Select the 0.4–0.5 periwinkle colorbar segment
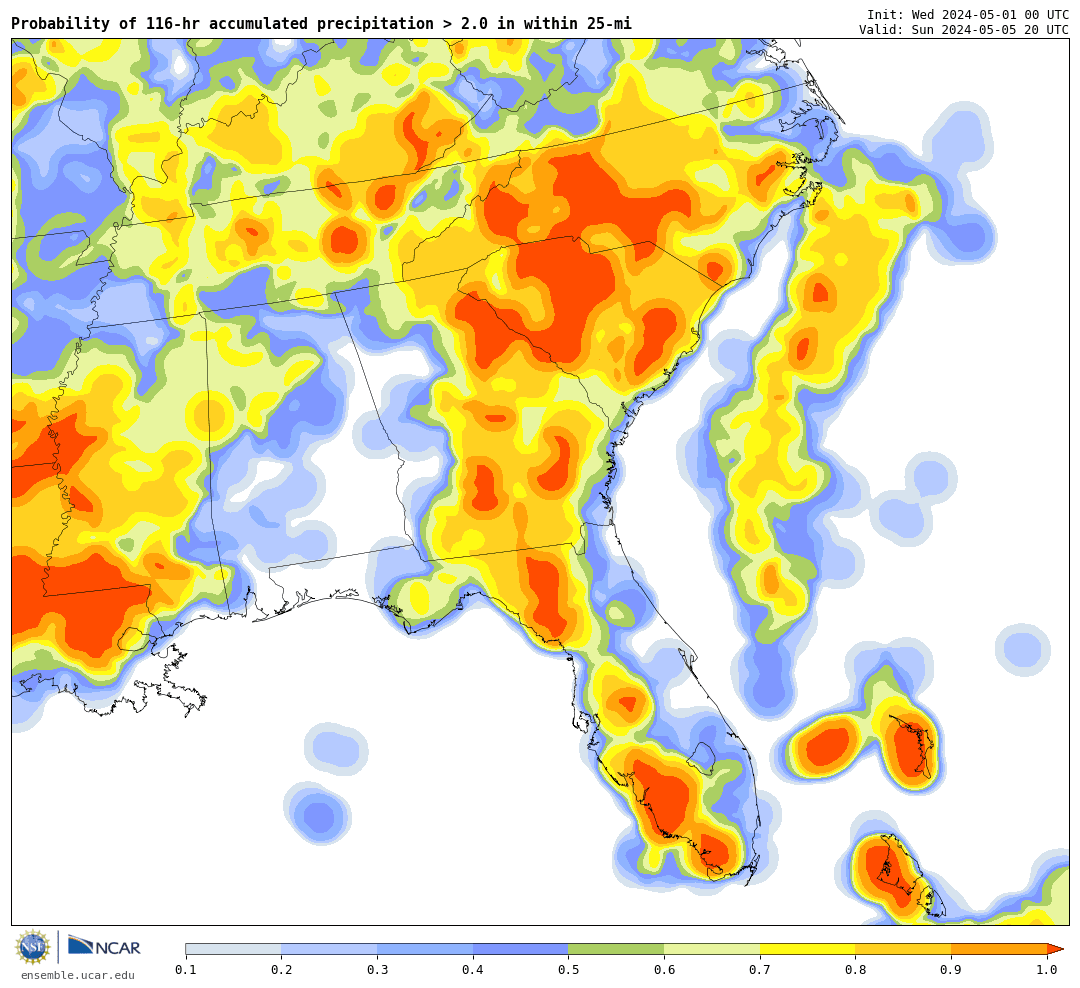The height and width of the screenshot is (988, 1080). (x=520, y=949)
